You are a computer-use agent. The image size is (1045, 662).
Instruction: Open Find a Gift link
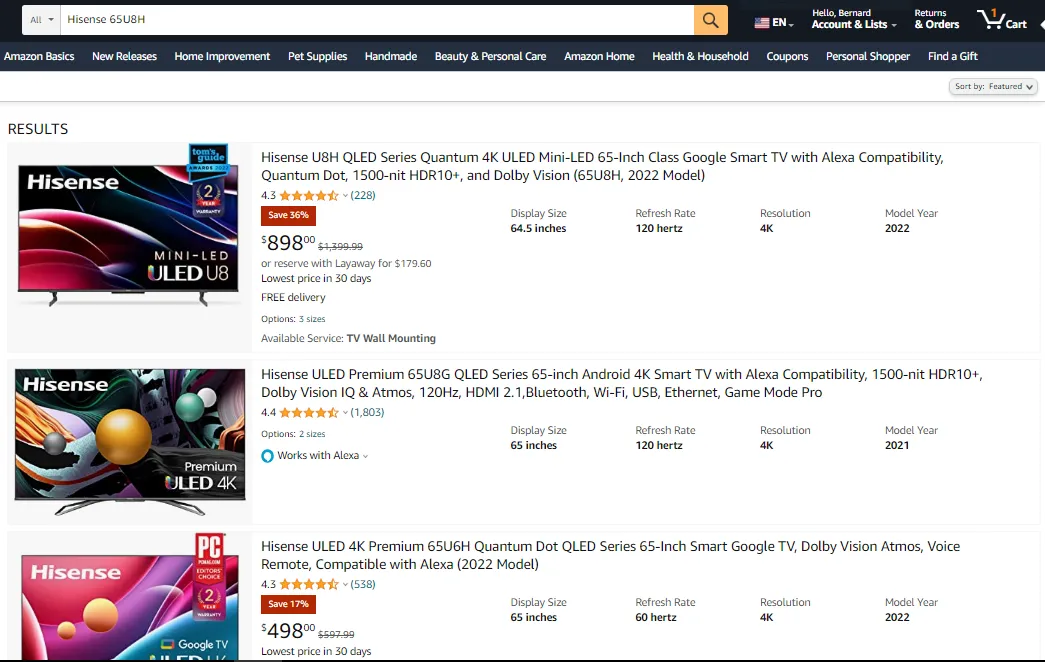click(952, 57)
